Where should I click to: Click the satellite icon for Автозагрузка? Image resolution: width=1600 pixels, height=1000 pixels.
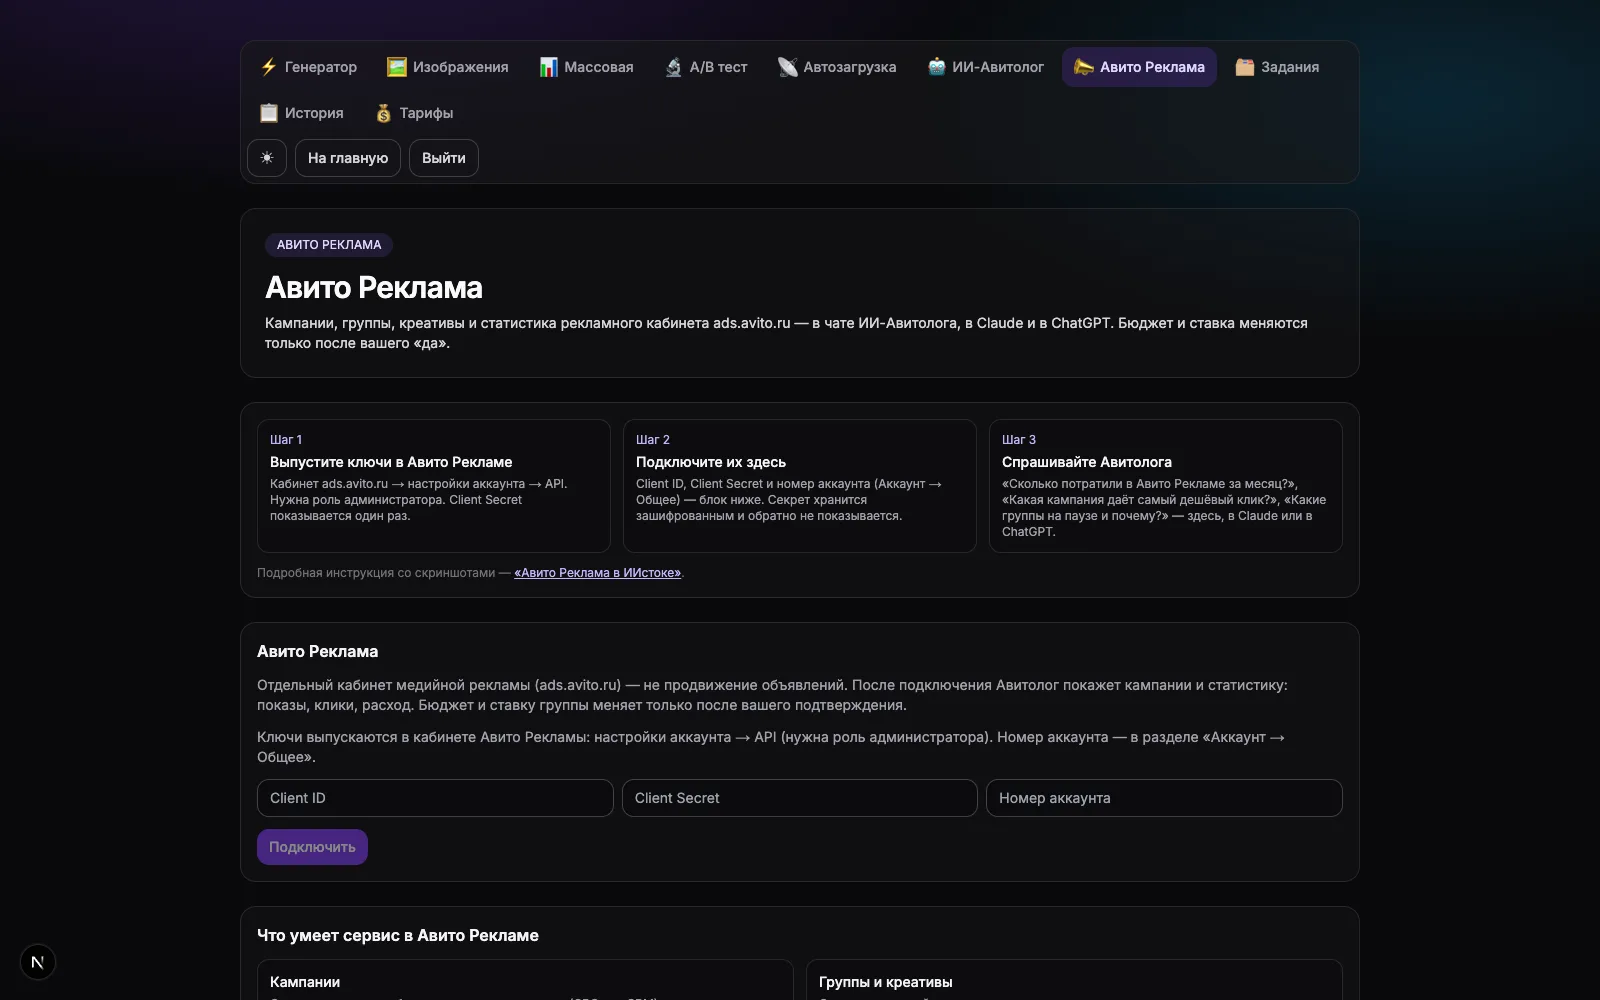pos(788,67)
